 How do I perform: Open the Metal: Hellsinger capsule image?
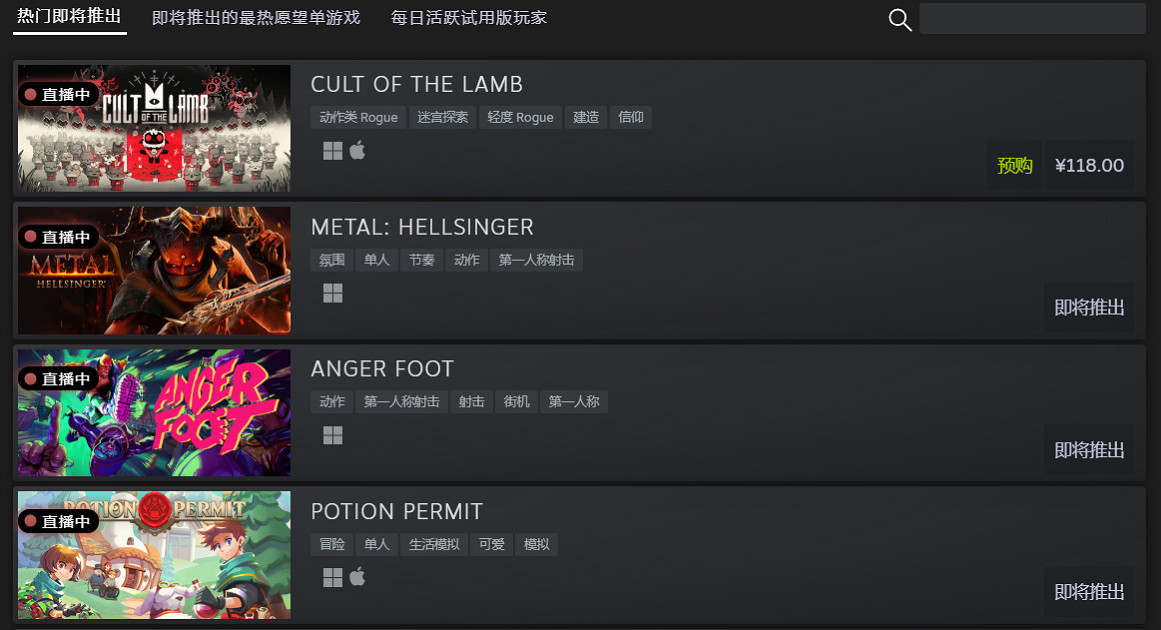click(x=154, y=270)
